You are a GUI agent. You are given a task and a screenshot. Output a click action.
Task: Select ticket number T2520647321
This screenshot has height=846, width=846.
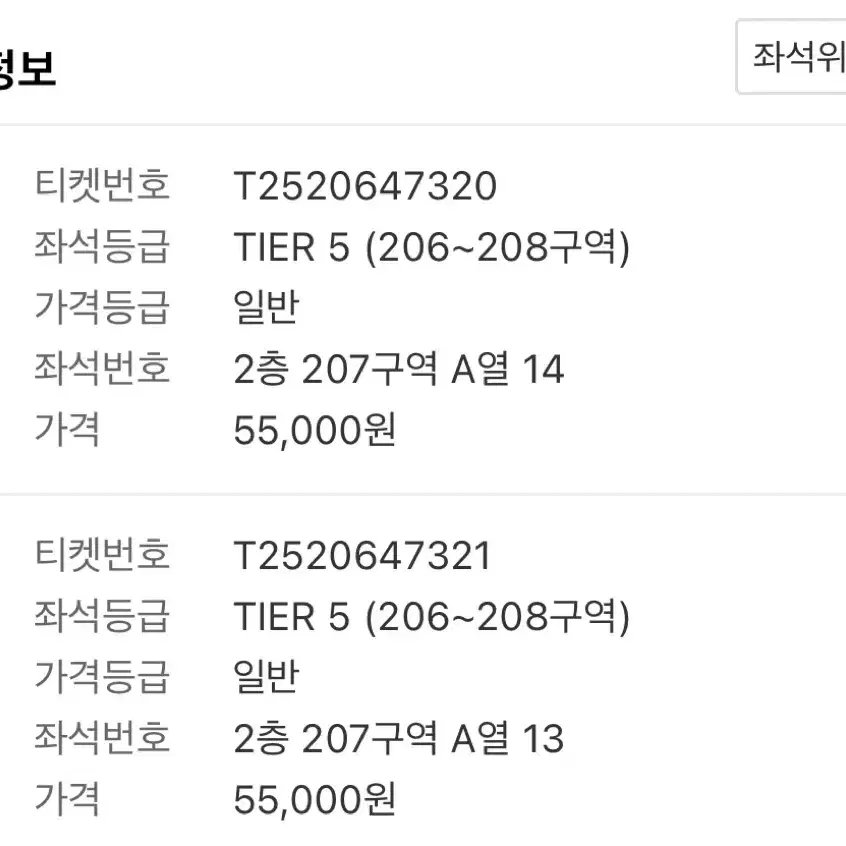[x=362, y=556]
